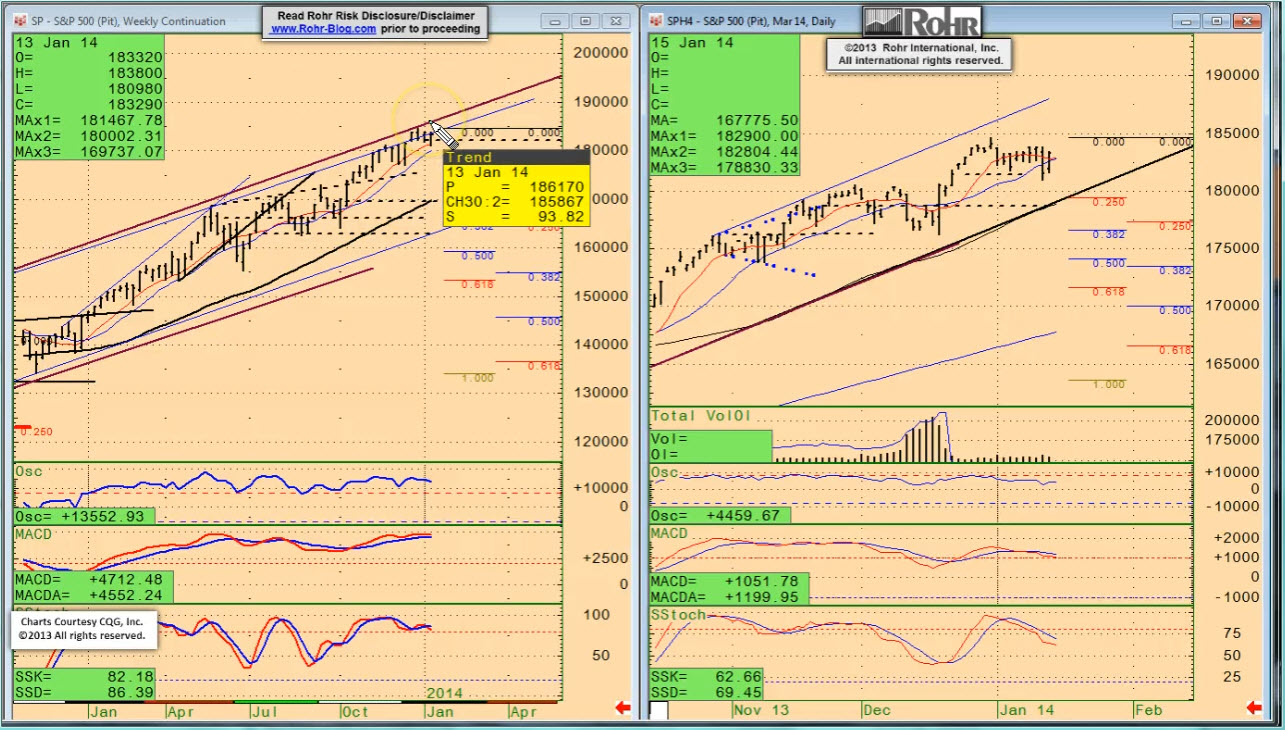1285x730 pixels.
Task: Click red arrow at daily chart bottom right
Action: [1255, 709]
